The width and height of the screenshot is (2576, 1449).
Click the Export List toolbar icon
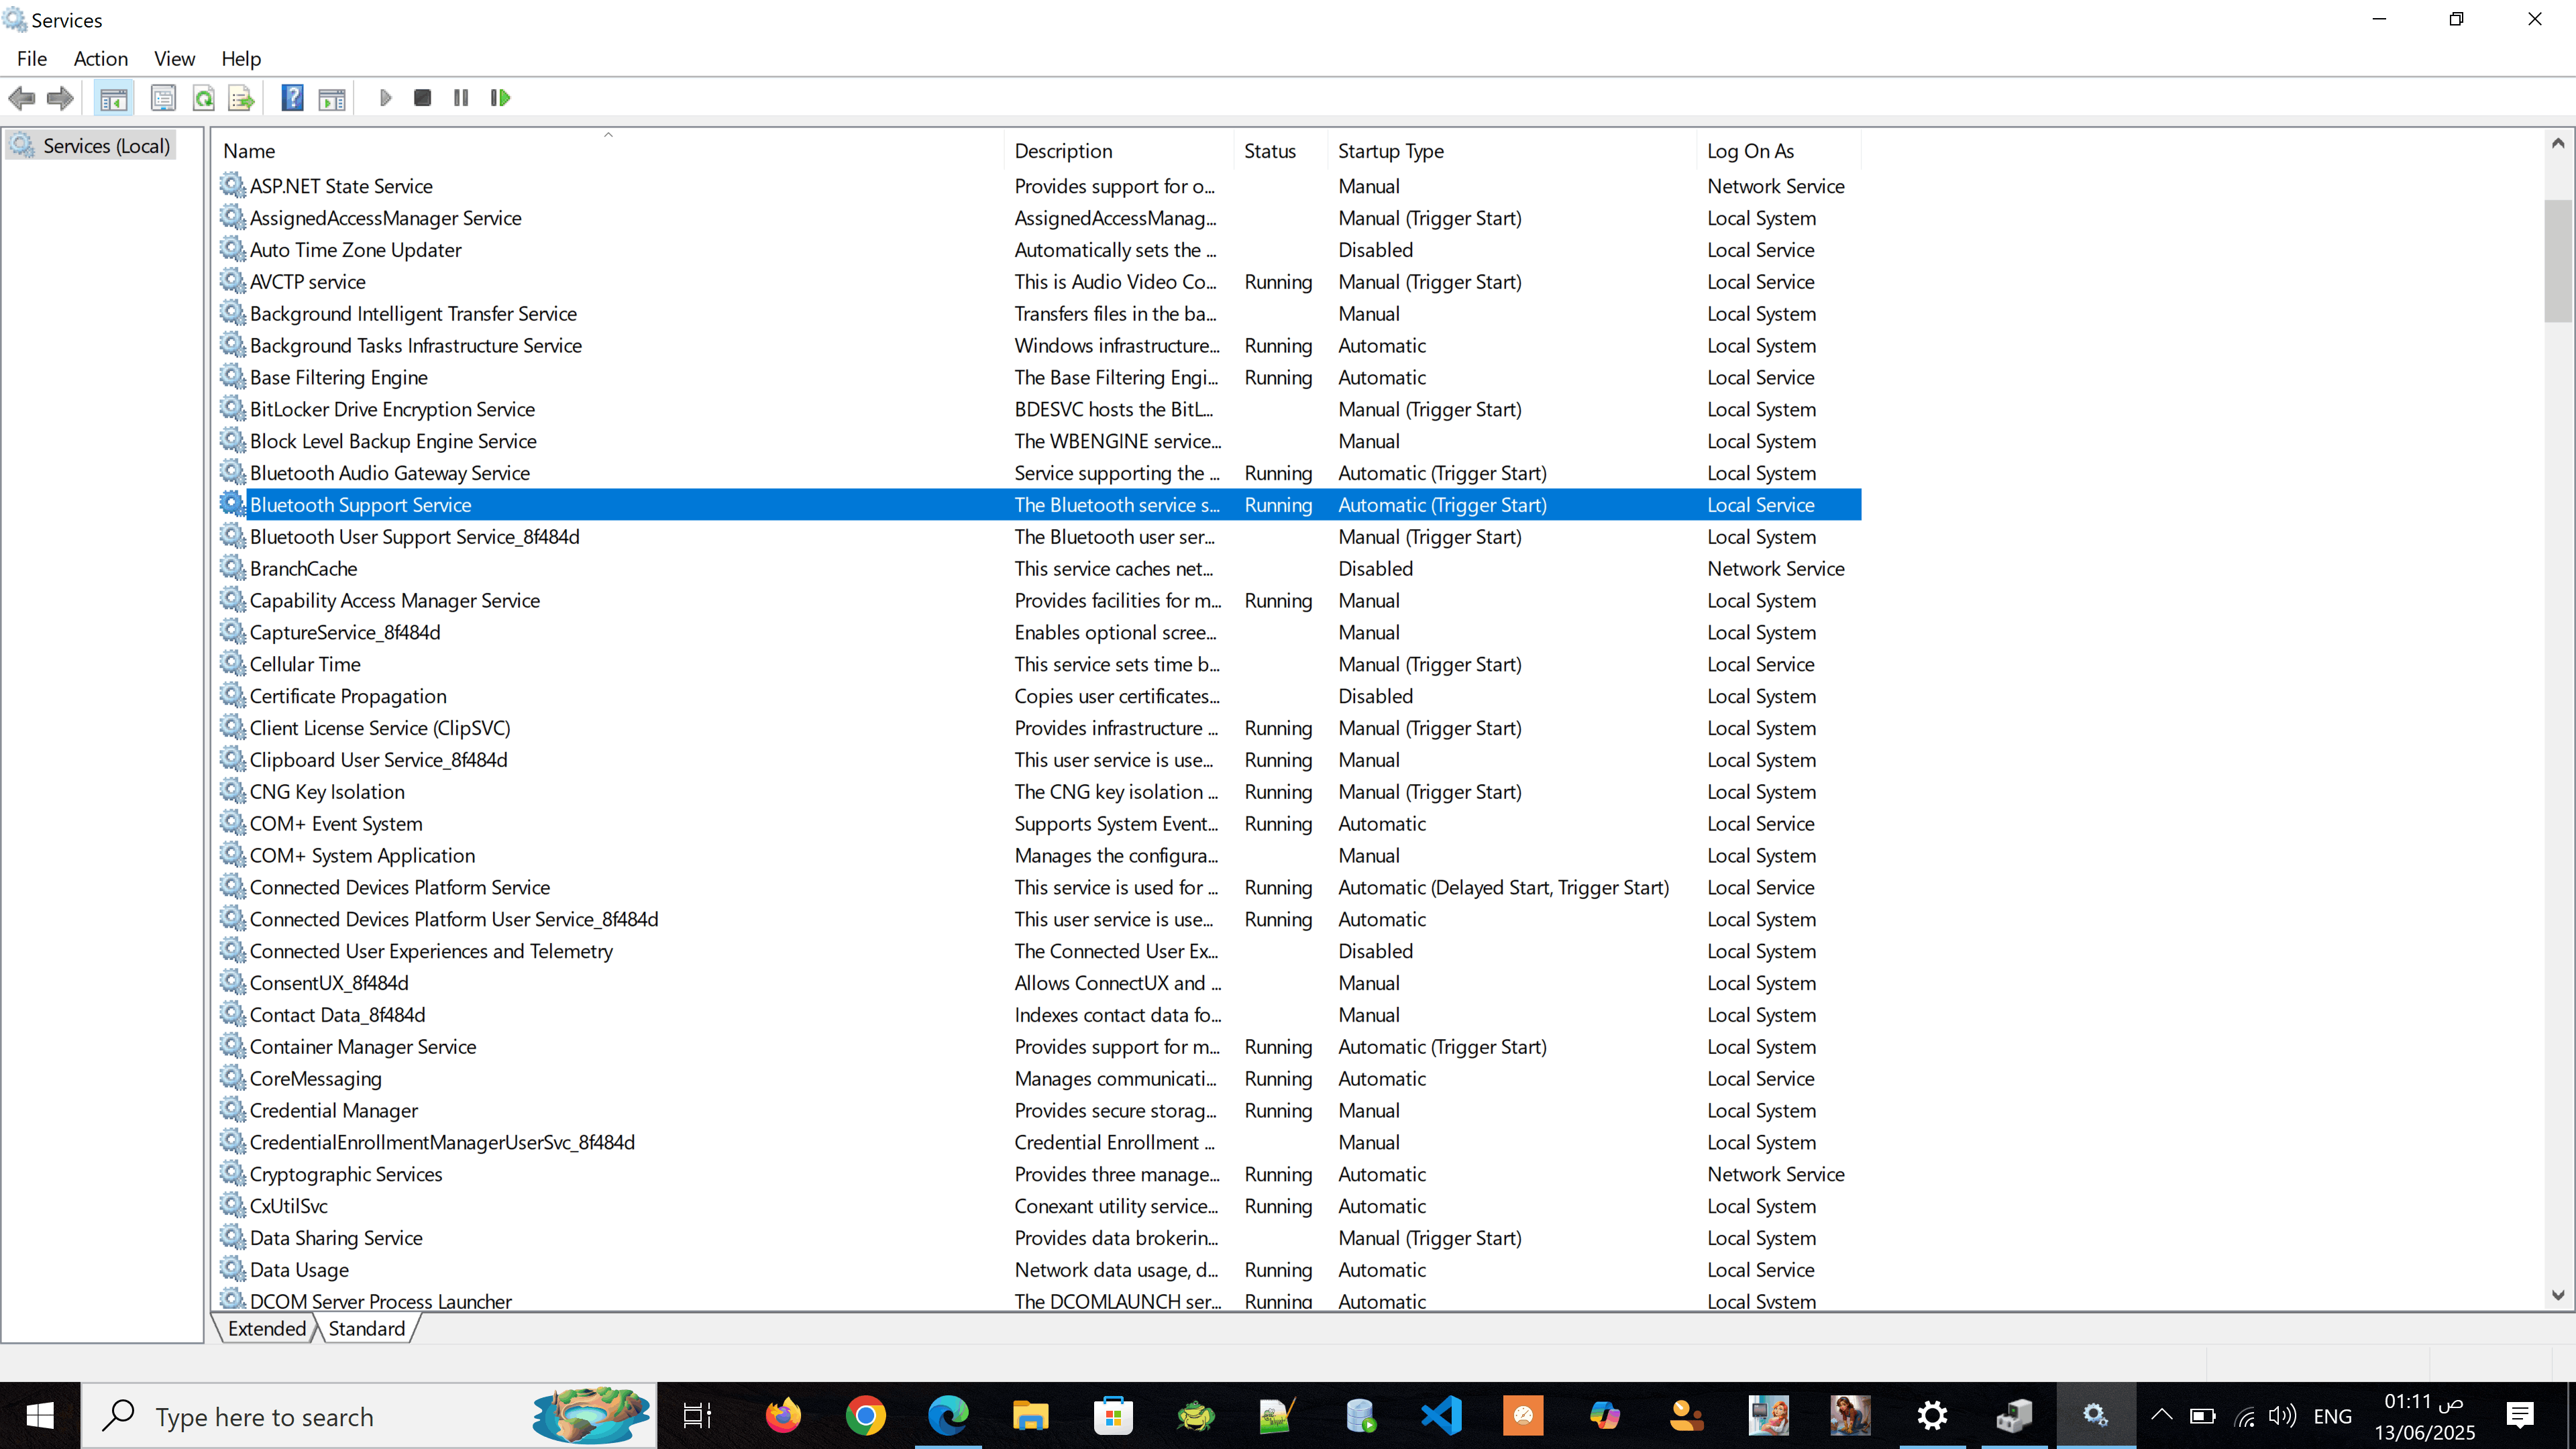coord(241,98)
